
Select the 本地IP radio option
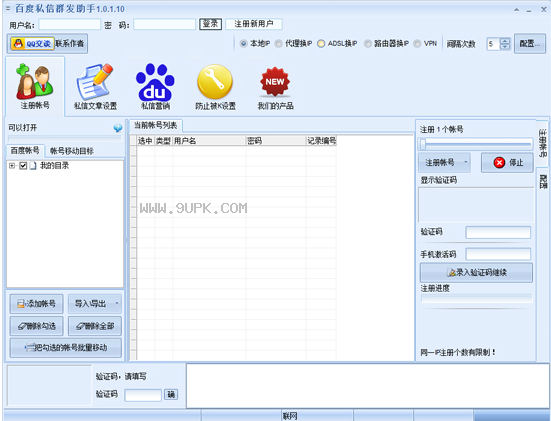coord(243,44)
